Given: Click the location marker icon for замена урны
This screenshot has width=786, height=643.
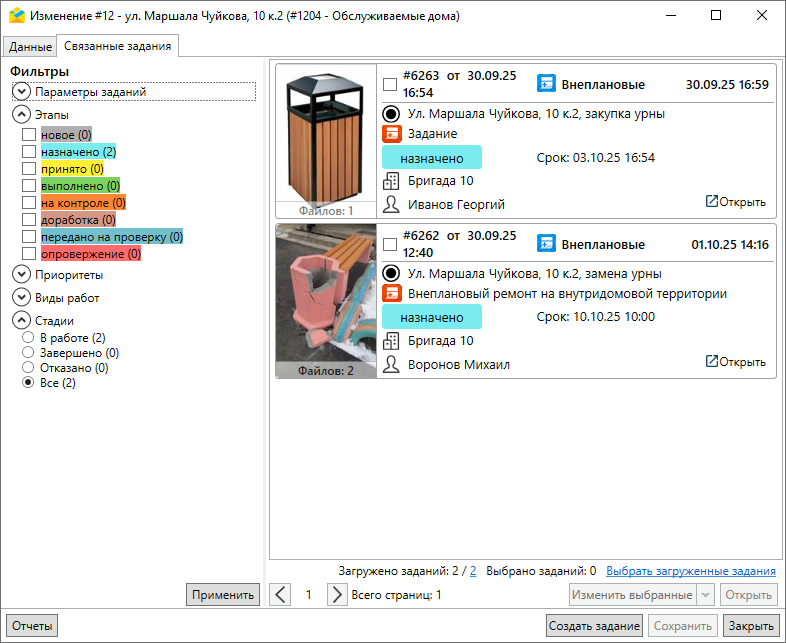Looking at the screenshot, I should [x=391, y=273].
